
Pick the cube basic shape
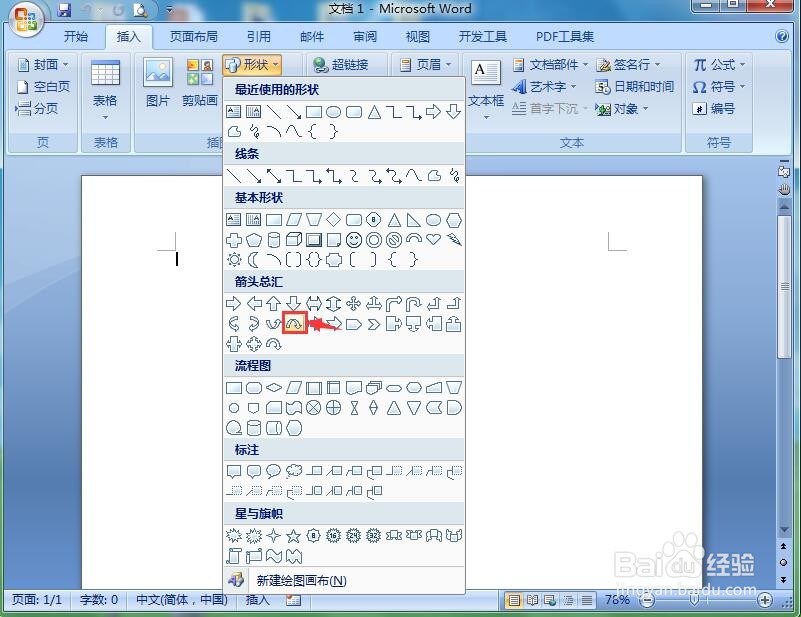click(294, 240)
